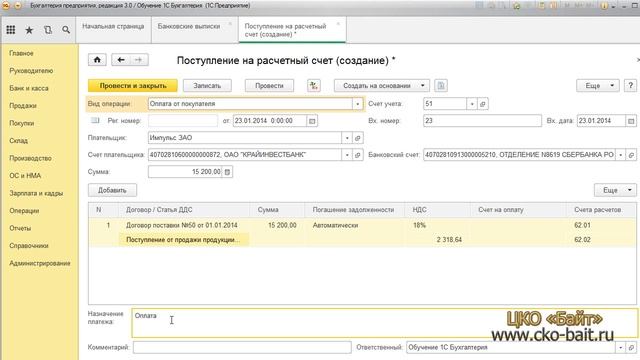Open payer Импульс ЗАО card icon
This screenshot has width=640, height=360.
[358, 138]
